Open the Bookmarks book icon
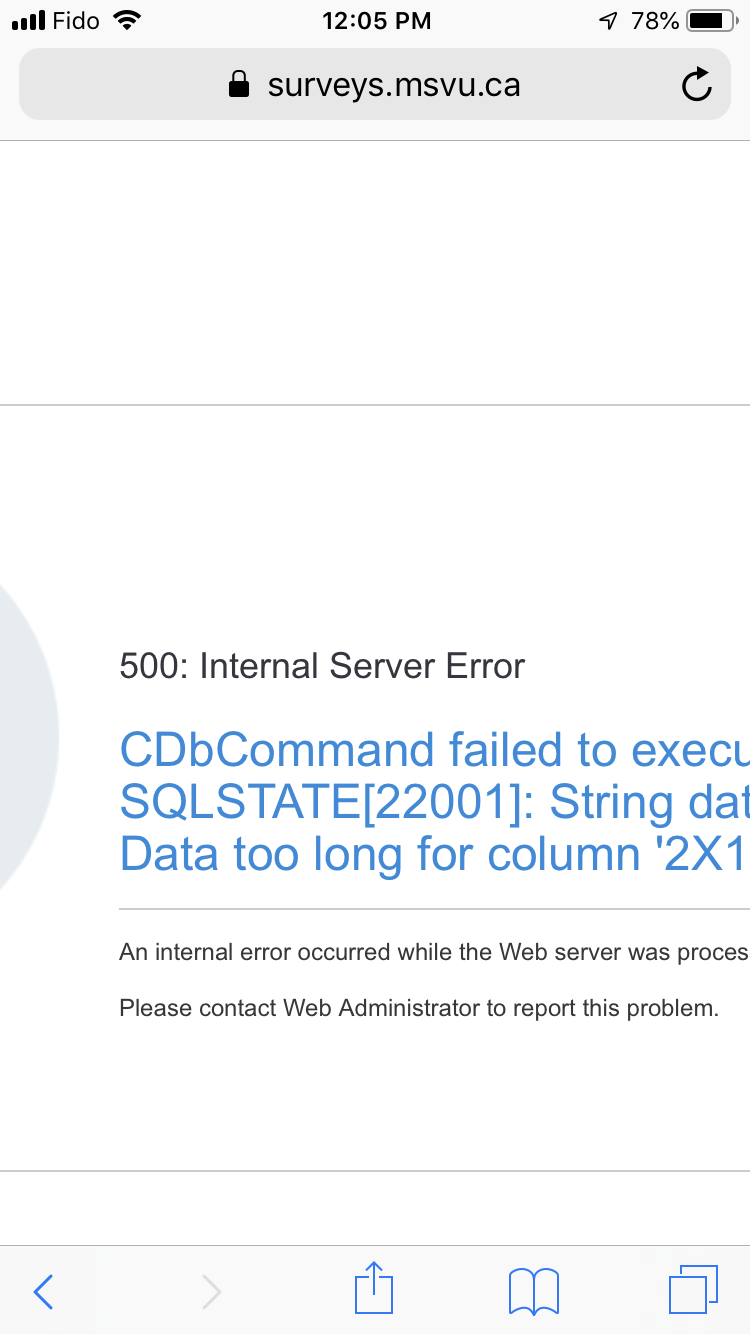The image size is (750, 1334). click(x=534, y=1291)
